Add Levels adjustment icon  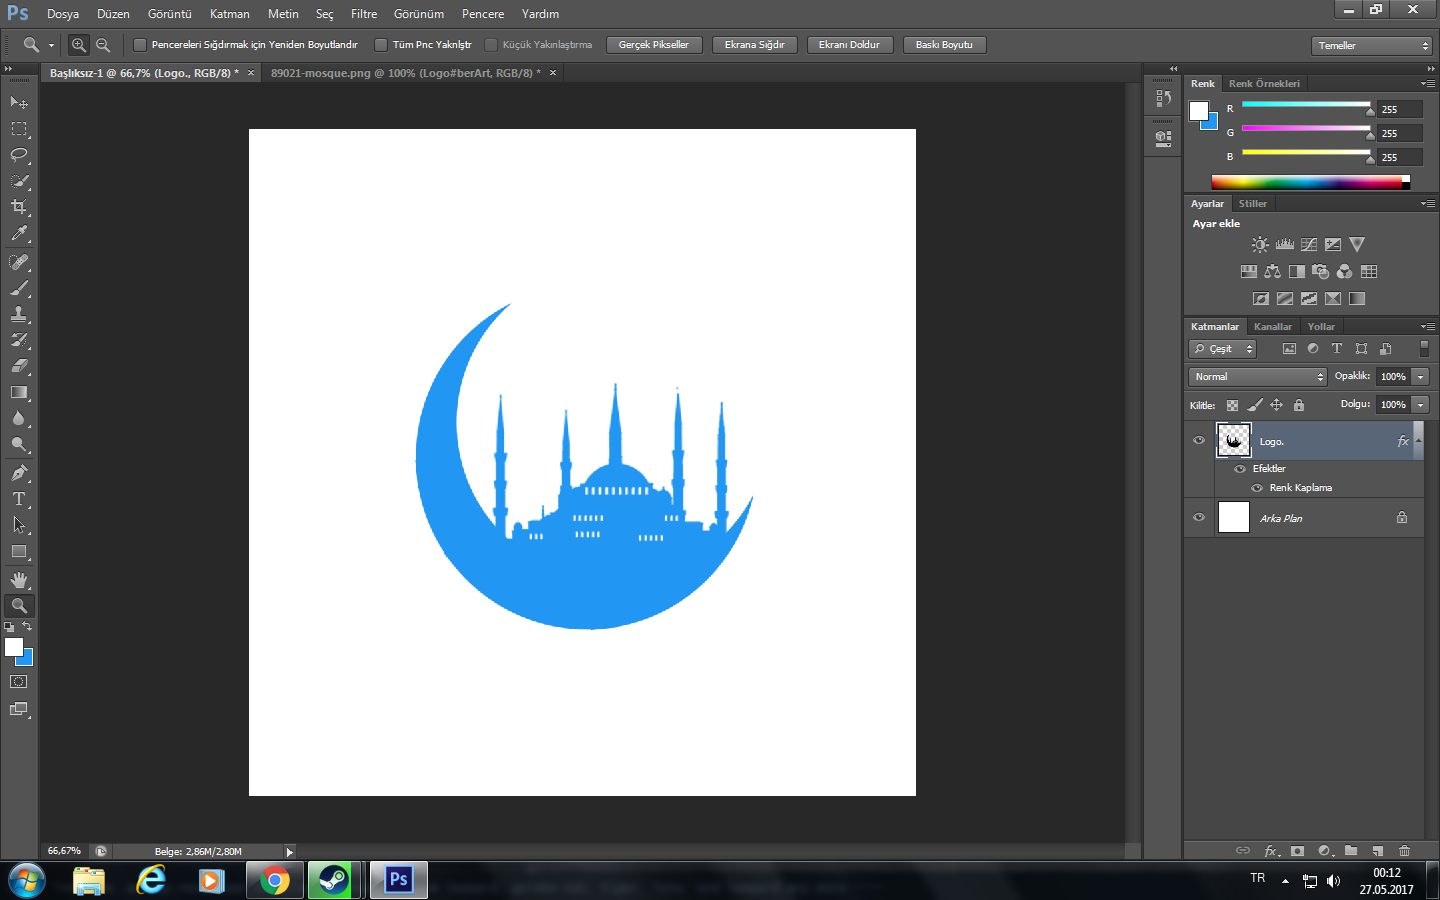pos(1285,244)
